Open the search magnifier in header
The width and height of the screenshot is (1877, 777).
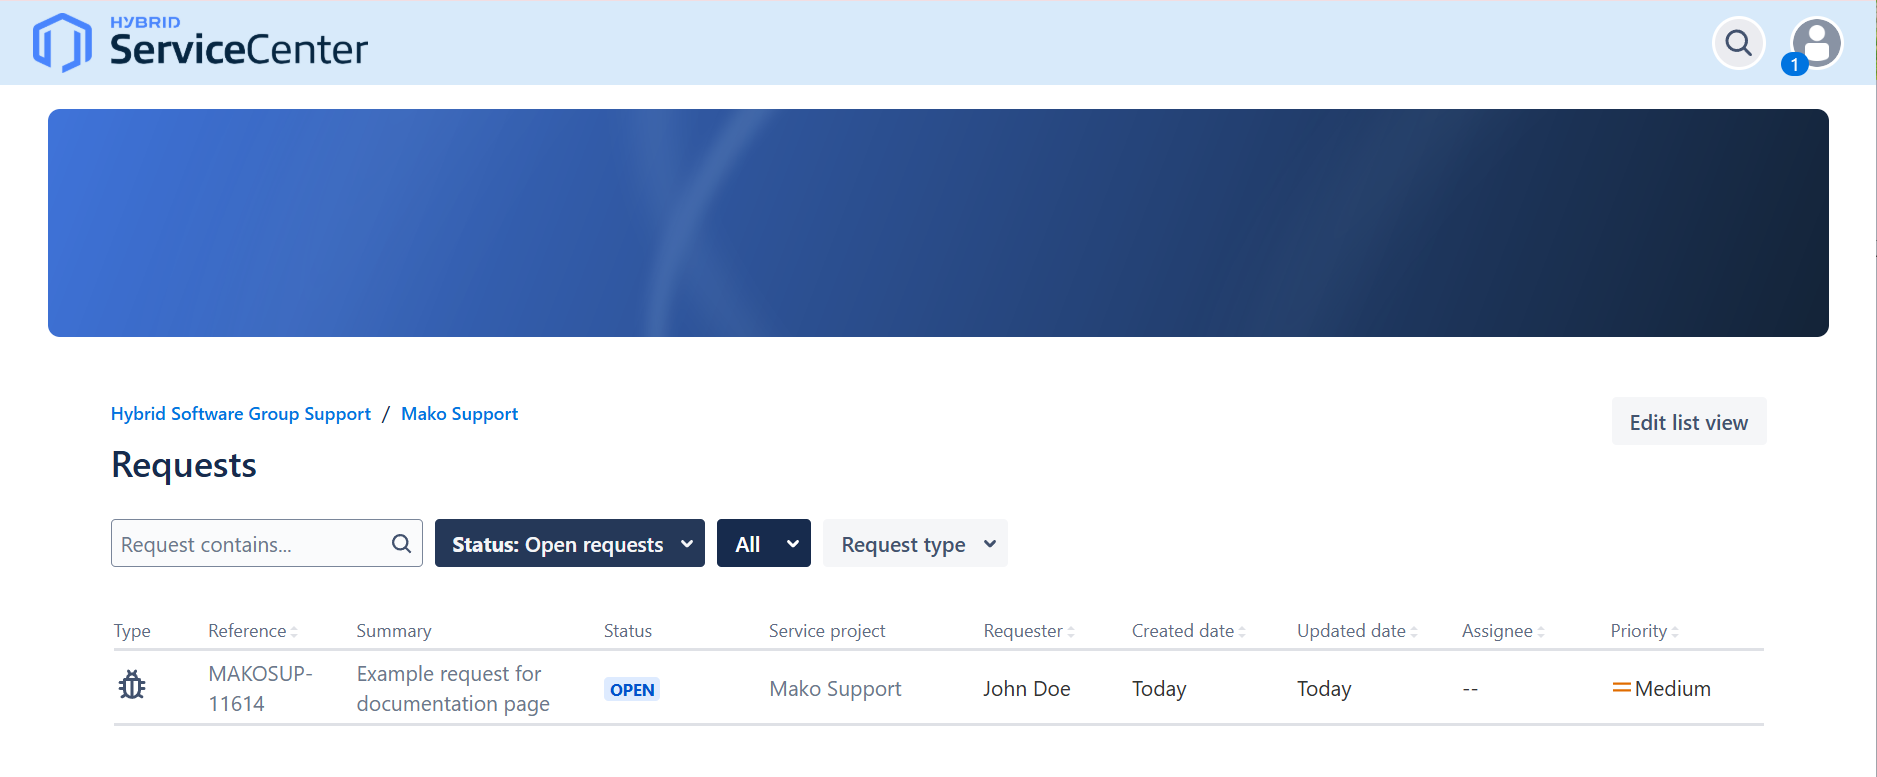coord(1739,43)
